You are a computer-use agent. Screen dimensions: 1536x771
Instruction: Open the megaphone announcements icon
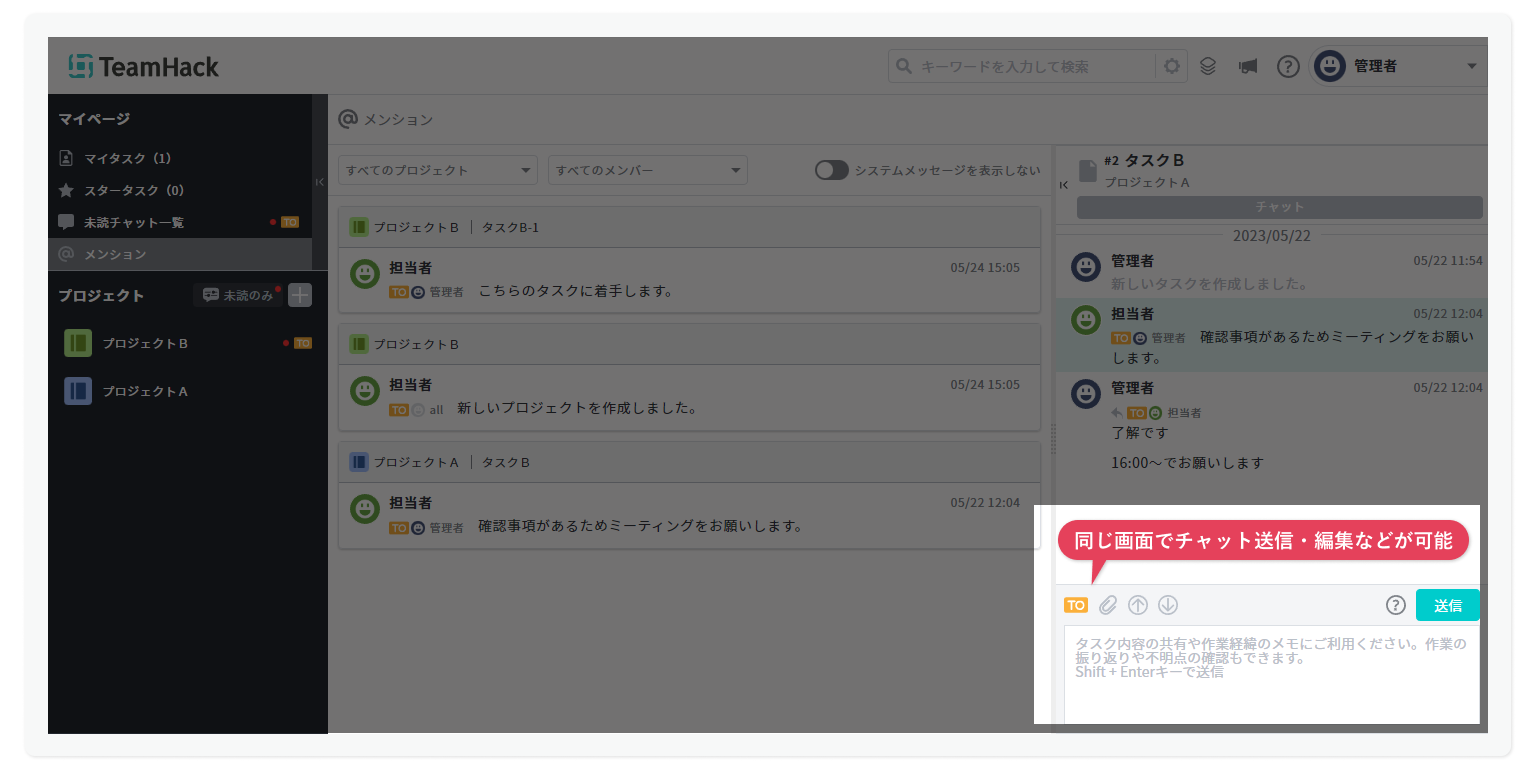[x=1247, y=67]
